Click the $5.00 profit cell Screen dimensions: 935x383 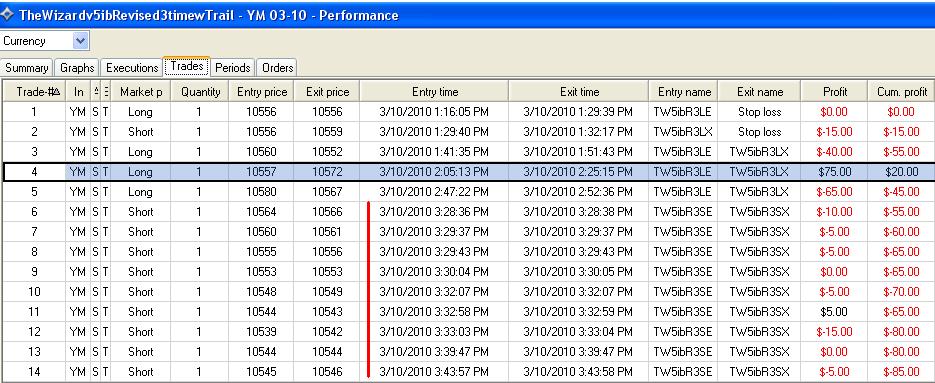point(835,311)
